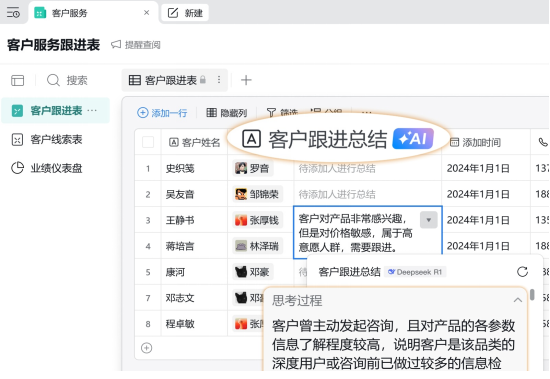The image size is (550, 379).
Task: Open more options for 客户跟进表 sidebar item
Action: 92,111
